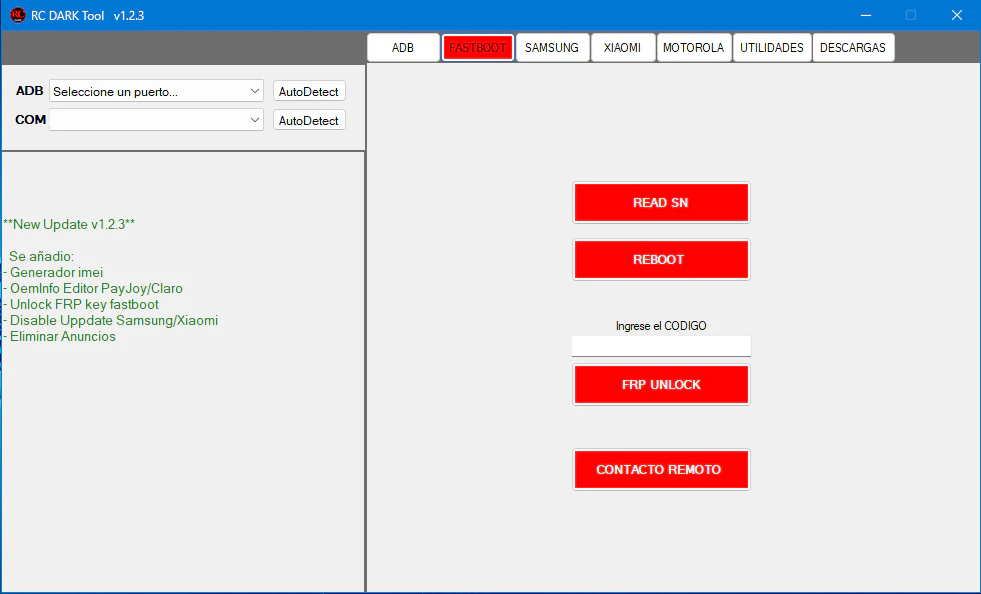Open the MOTOROLA tab
Image resolution: width=981 pixels, height=594 pixels.
693,48
